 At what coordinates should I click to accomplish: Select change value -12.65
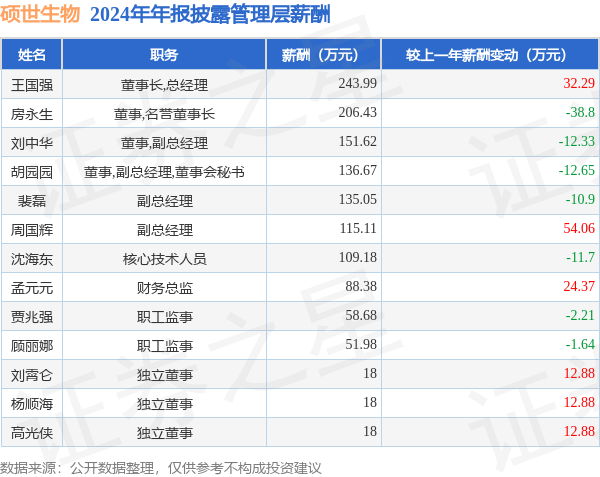click(x=577, y=170)
